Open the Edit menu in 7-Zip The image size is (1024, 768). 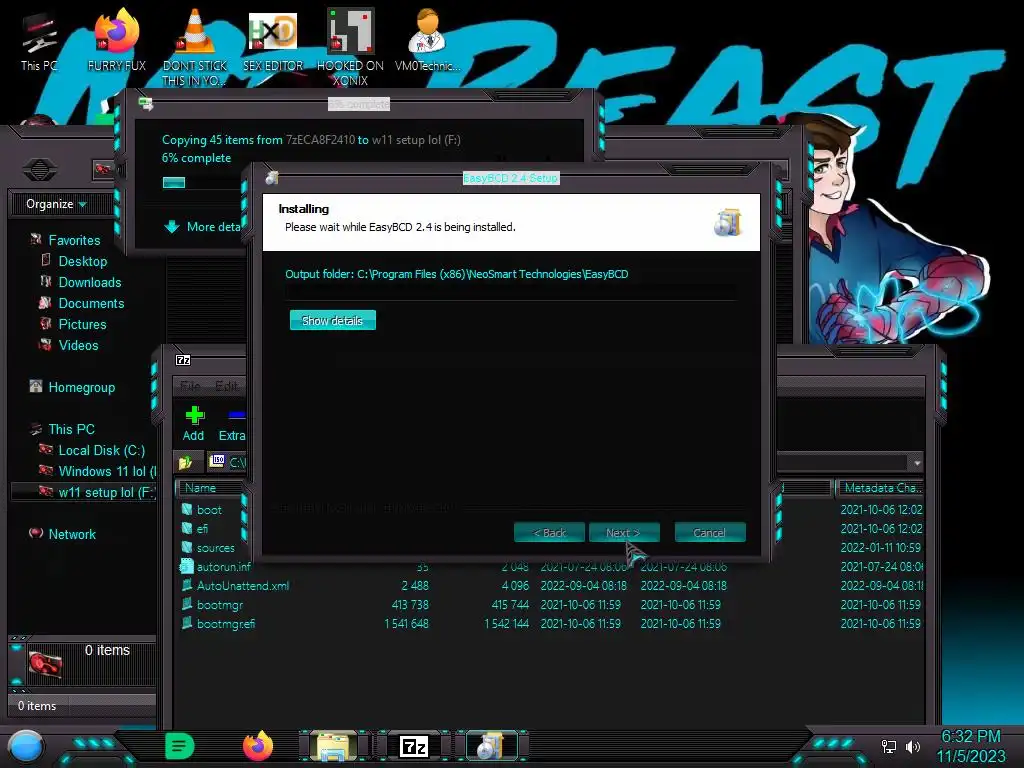226,385
